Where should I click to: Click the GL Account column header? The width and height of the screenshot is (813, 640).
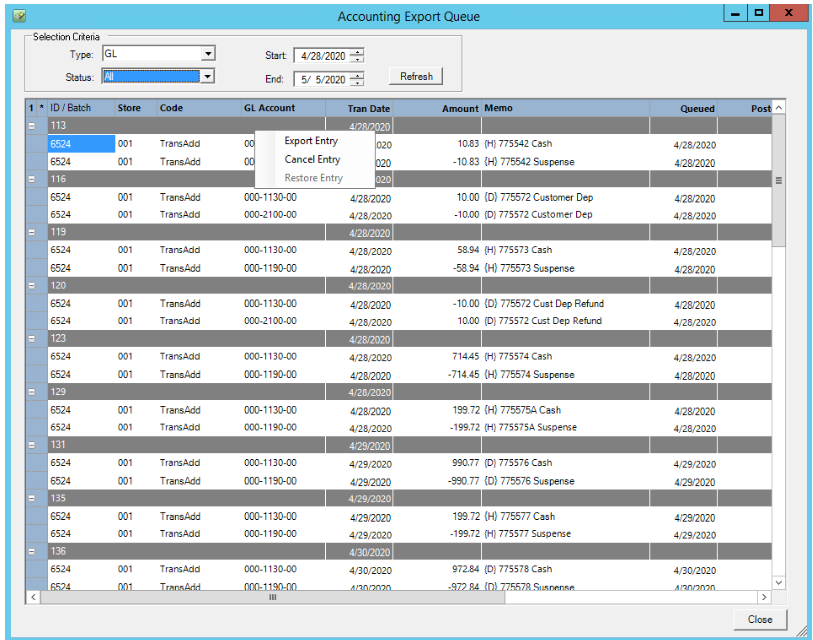[x=269, y=108]
